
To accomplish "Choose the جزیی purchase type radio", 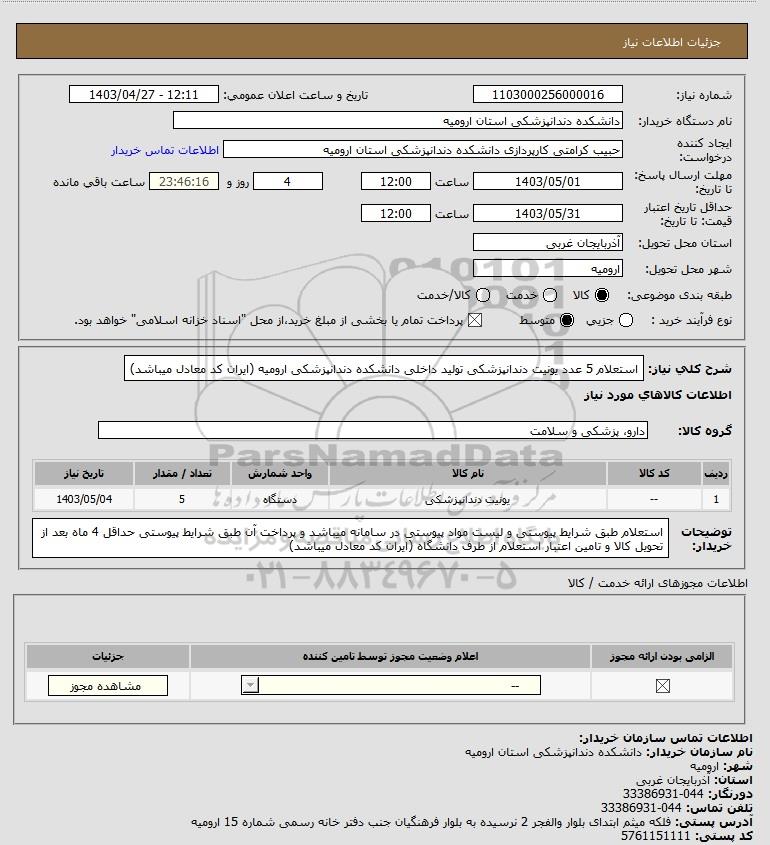I will point(626,320).
